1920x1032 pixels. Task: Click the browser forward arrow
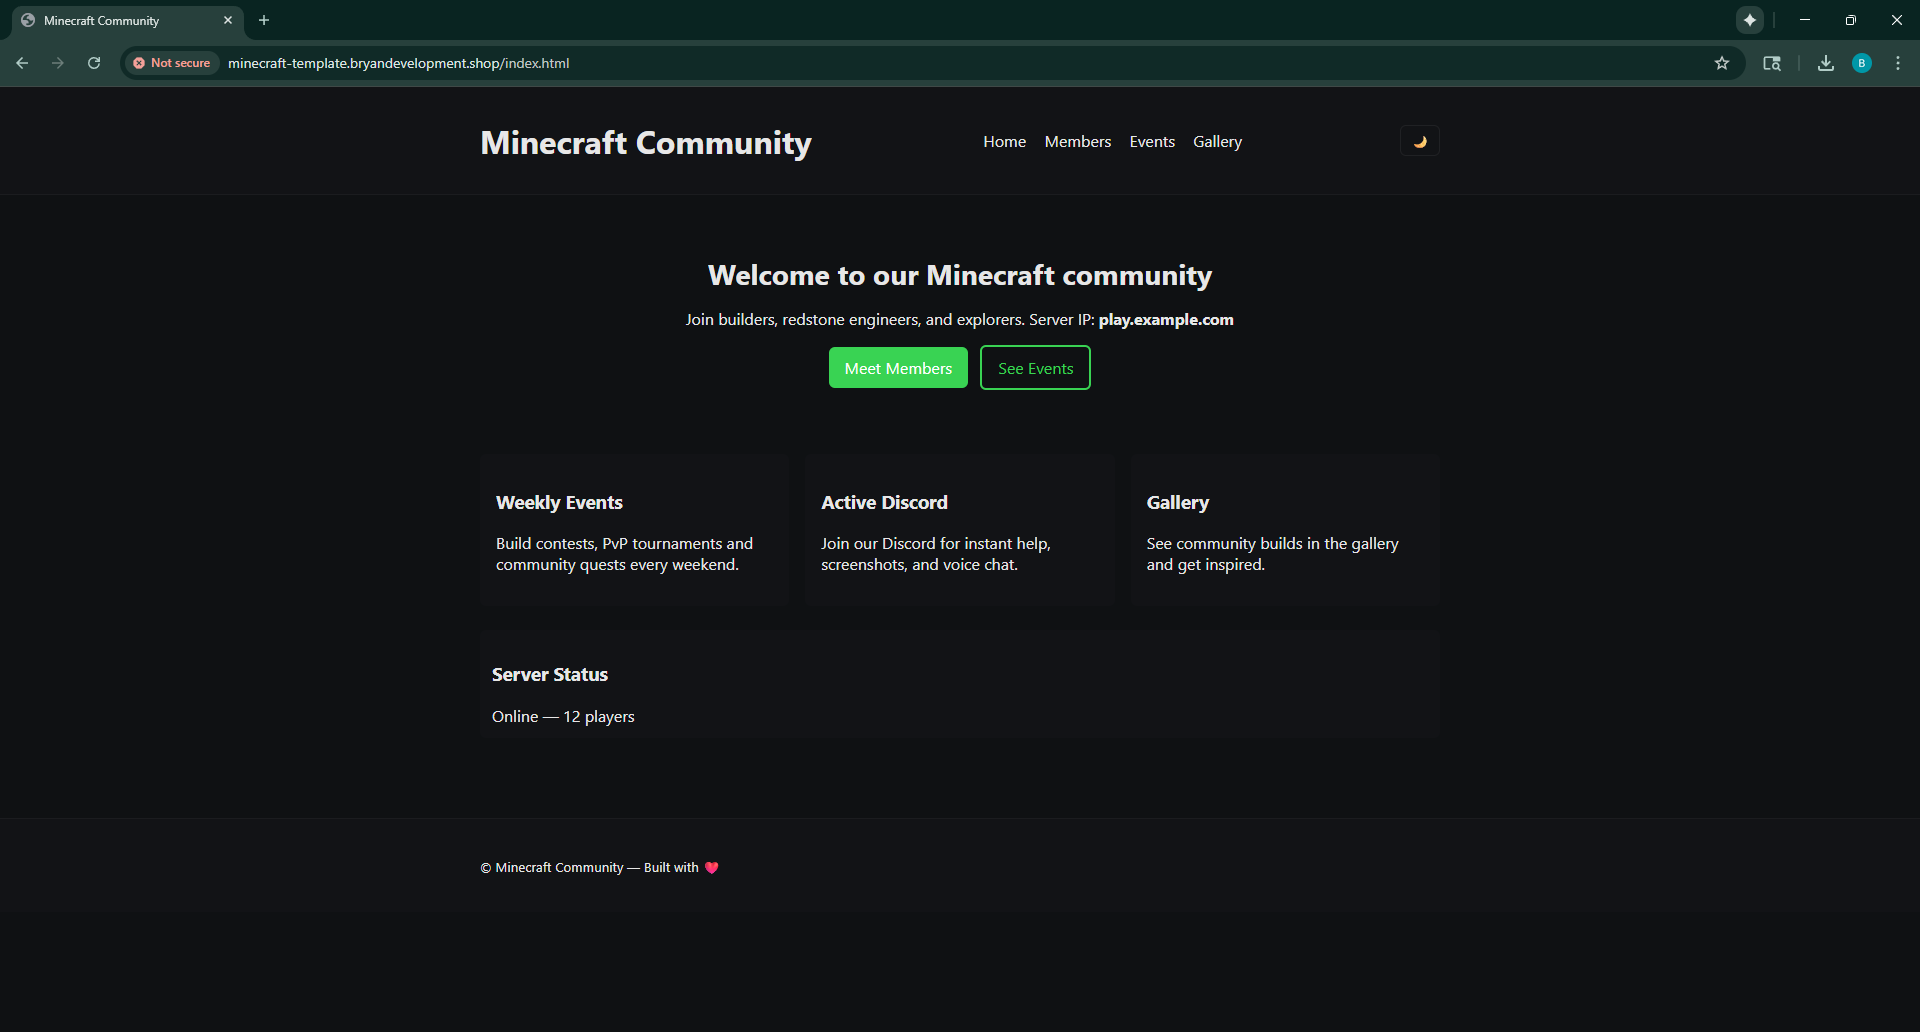58,63
